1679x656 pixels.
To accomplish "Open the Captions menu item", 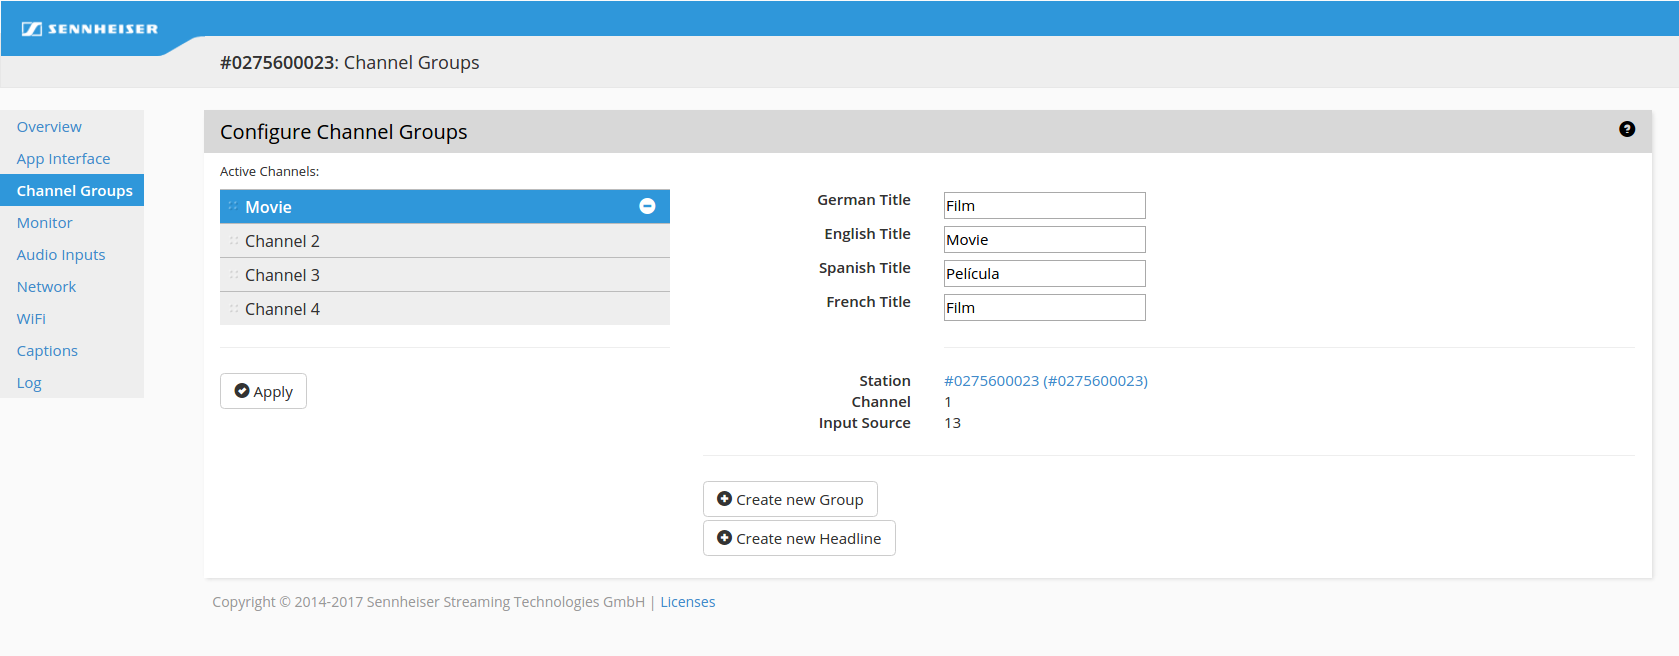I will 47,351.
